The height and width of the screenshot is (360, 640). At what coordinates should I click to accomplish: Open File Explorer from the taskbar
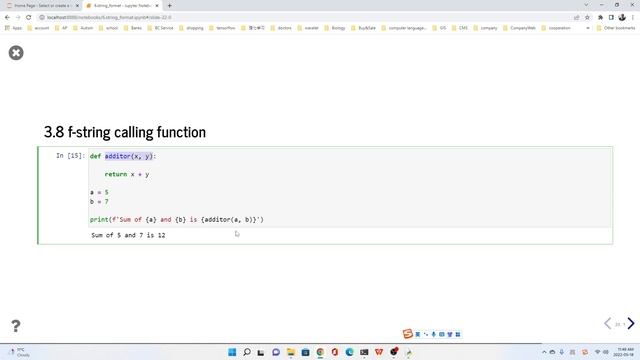point(291,352)
